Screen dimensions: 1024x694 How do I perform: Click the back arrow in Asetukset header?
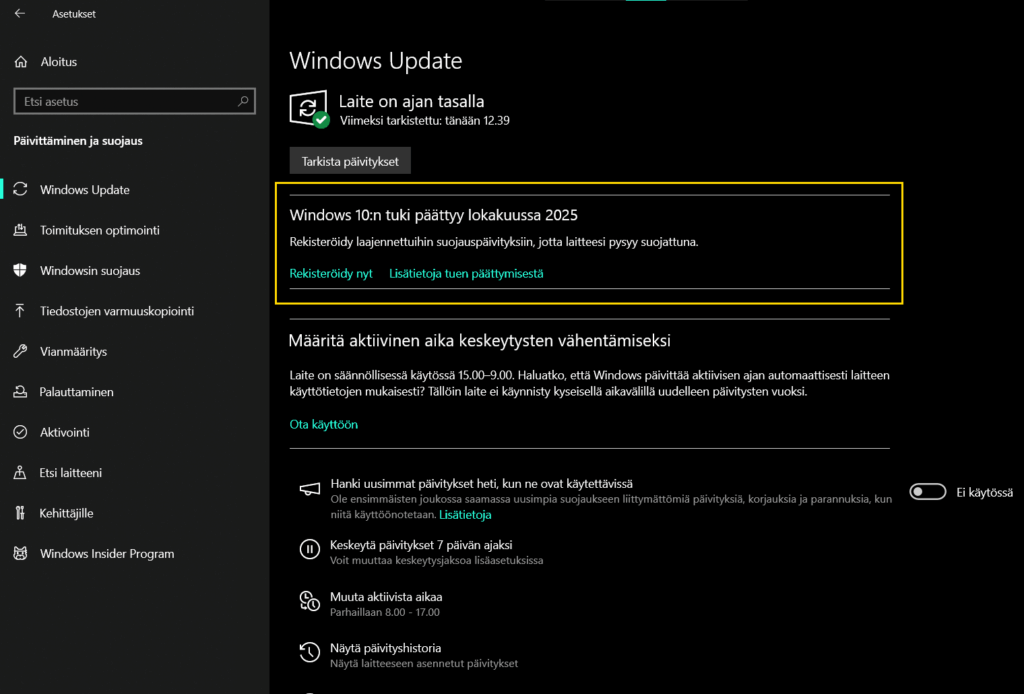pos(21,15)
